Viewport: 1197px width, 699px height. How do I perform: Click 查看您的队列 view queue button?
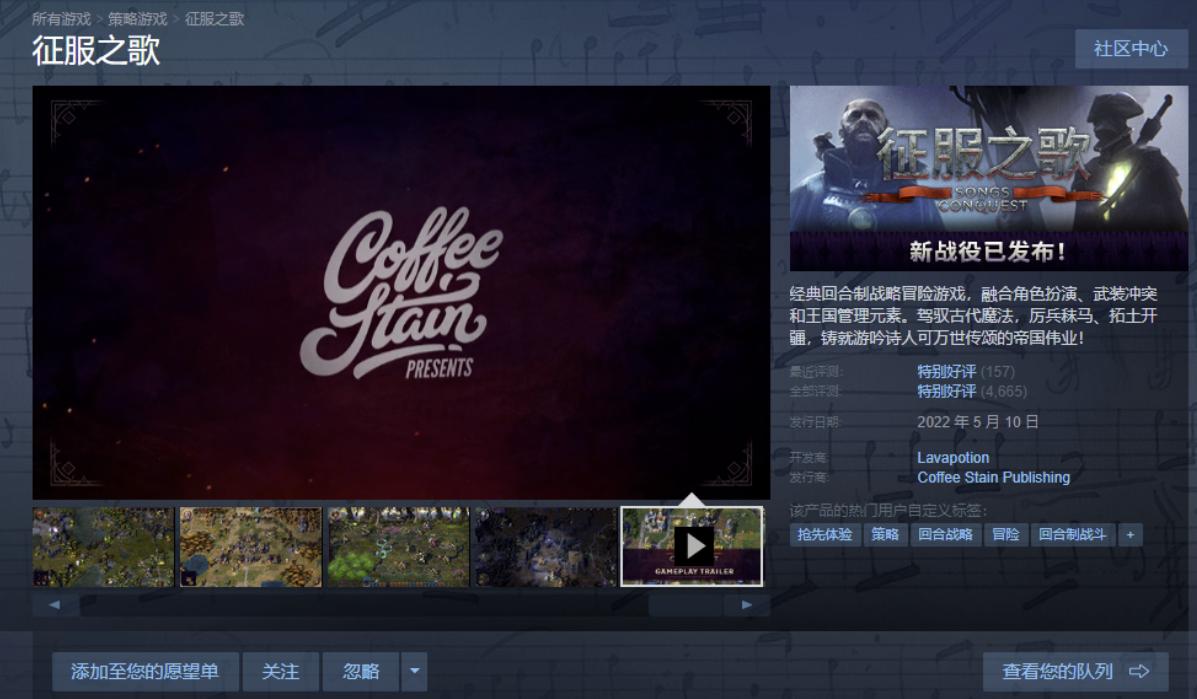point(1075,672)
